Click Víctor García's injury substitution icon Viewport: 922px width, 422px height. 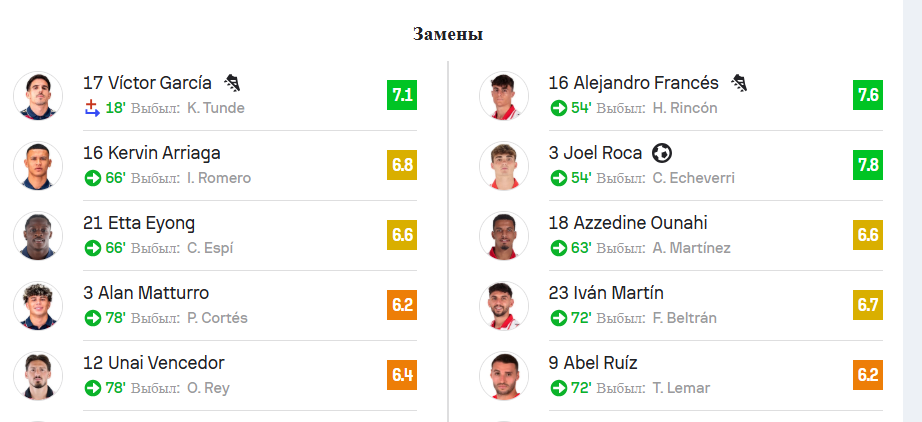tap(92, 107)
